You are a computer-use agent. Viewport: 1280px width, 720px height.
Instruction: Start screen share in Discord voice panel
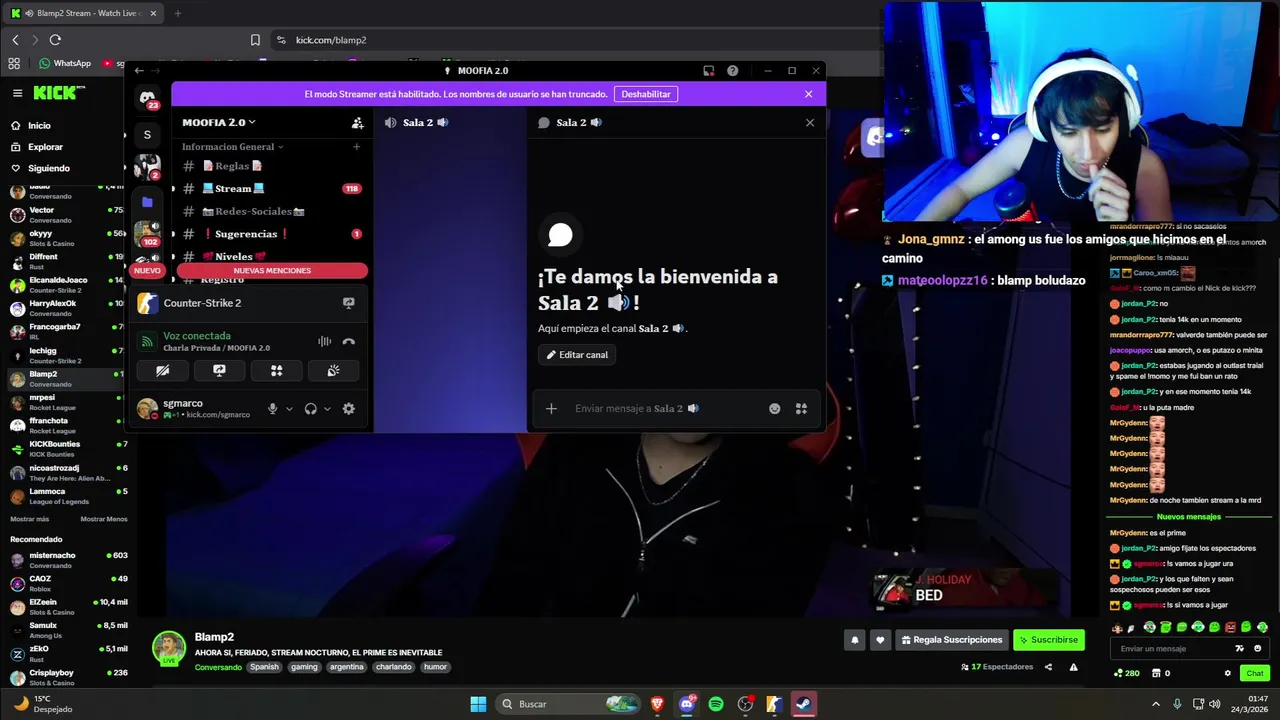pos(219,371)
